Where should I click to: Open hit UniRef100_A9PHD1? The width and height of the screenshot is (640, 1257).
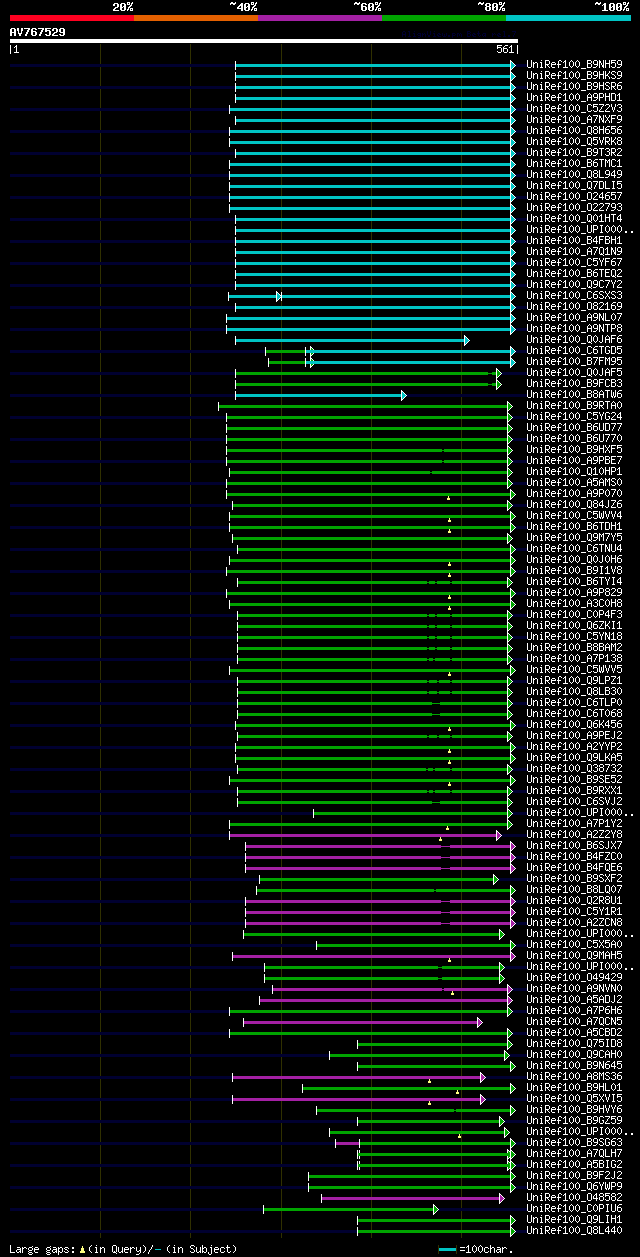click(x=574, y=97)
